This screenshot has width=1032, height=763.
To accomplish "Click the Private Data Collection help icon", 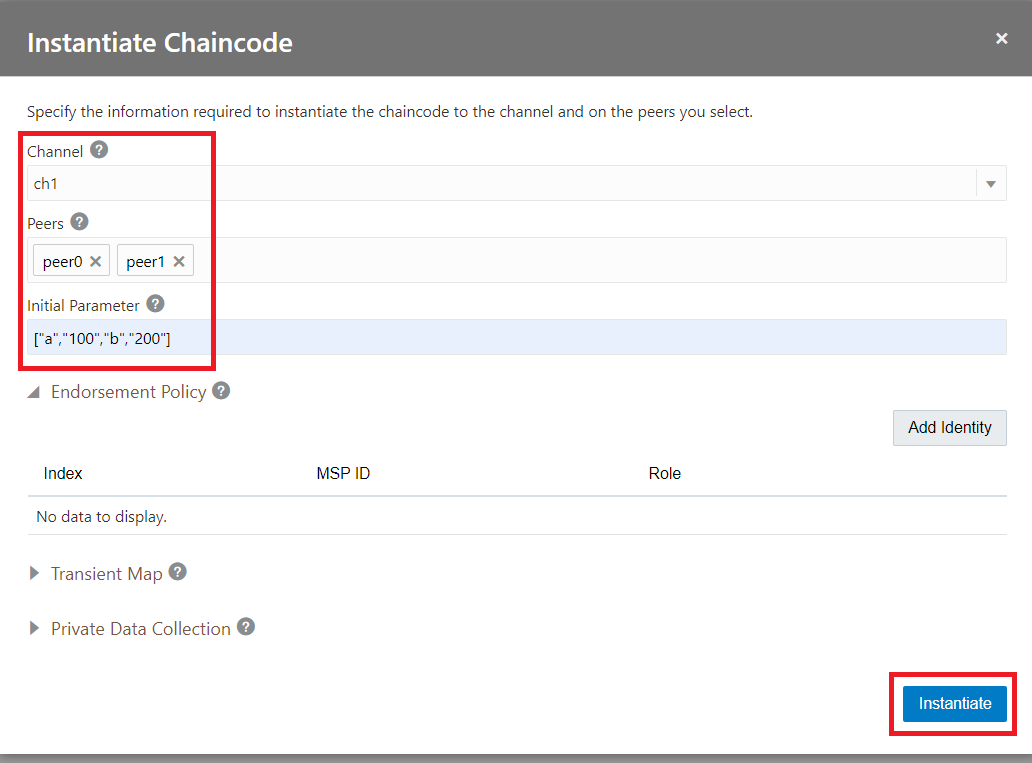I will 245,627.
